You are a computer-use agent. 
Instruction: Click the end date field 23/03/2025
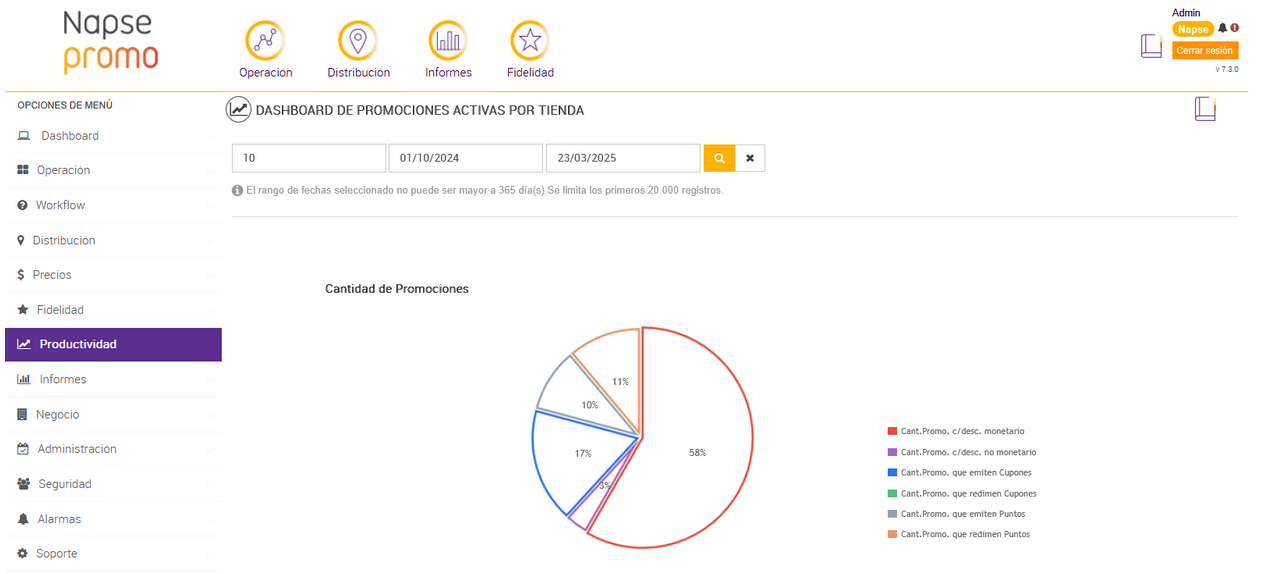click(622, 158)
